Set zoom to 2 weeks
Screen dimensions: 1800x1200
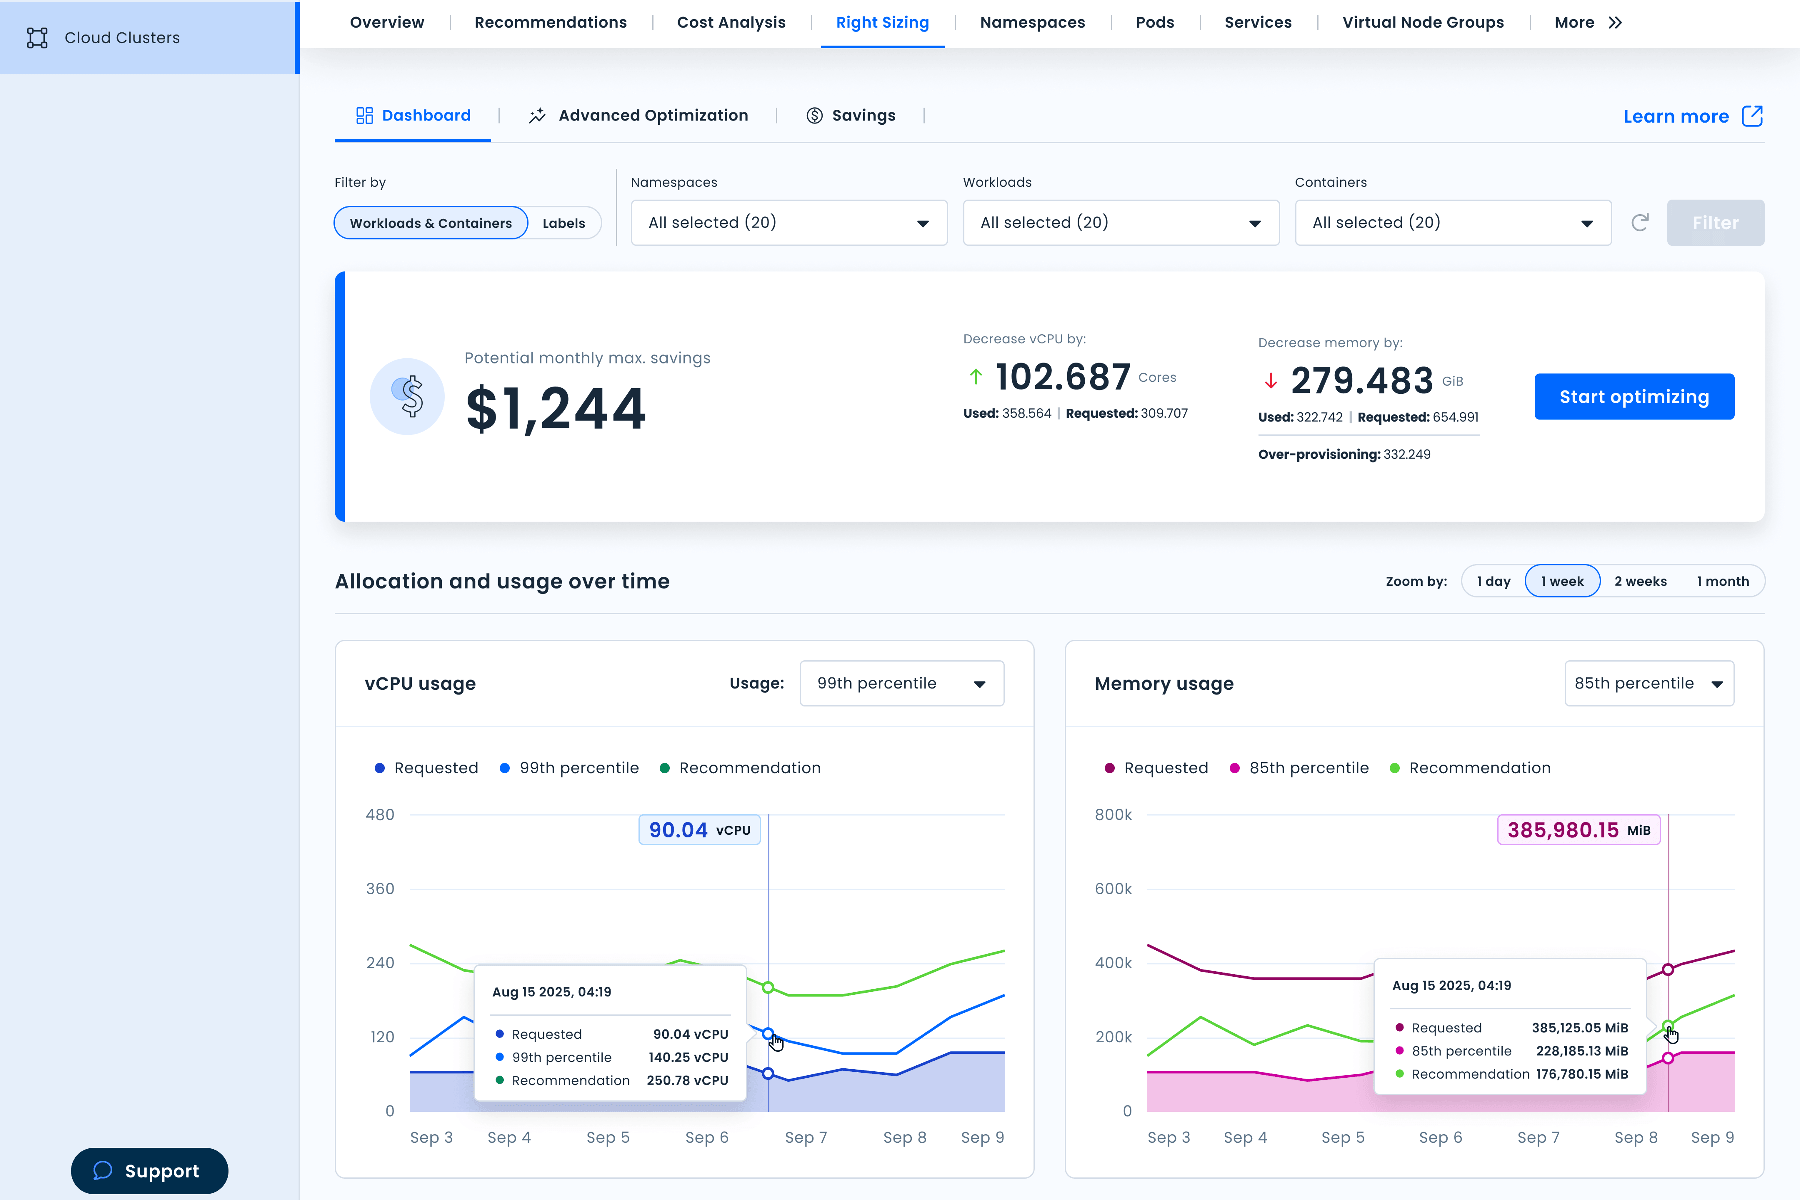click(x=1640, y=581)
